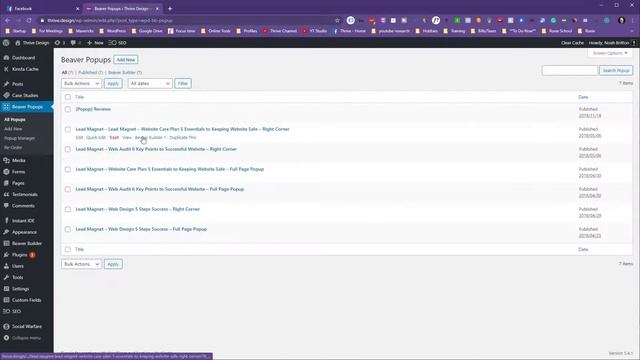The height and width of the screenshot is (360, 640).
Task: Open Appearance in the sidebar
Action: pos(24,232)
